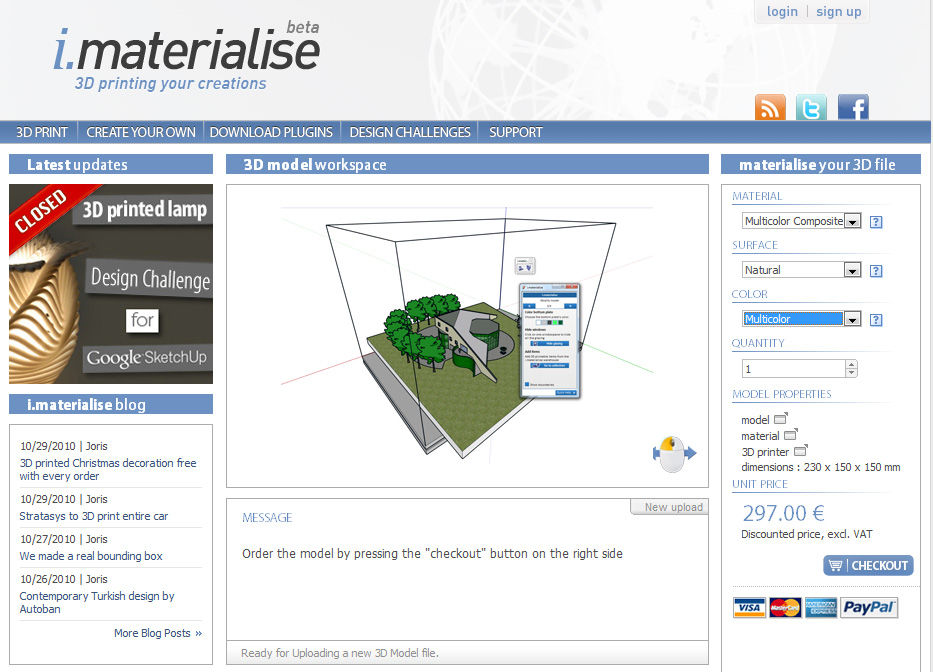Click help icon next to Surface dropdown
This screenshot has height=672, width=933.
(x=876, y=271)
